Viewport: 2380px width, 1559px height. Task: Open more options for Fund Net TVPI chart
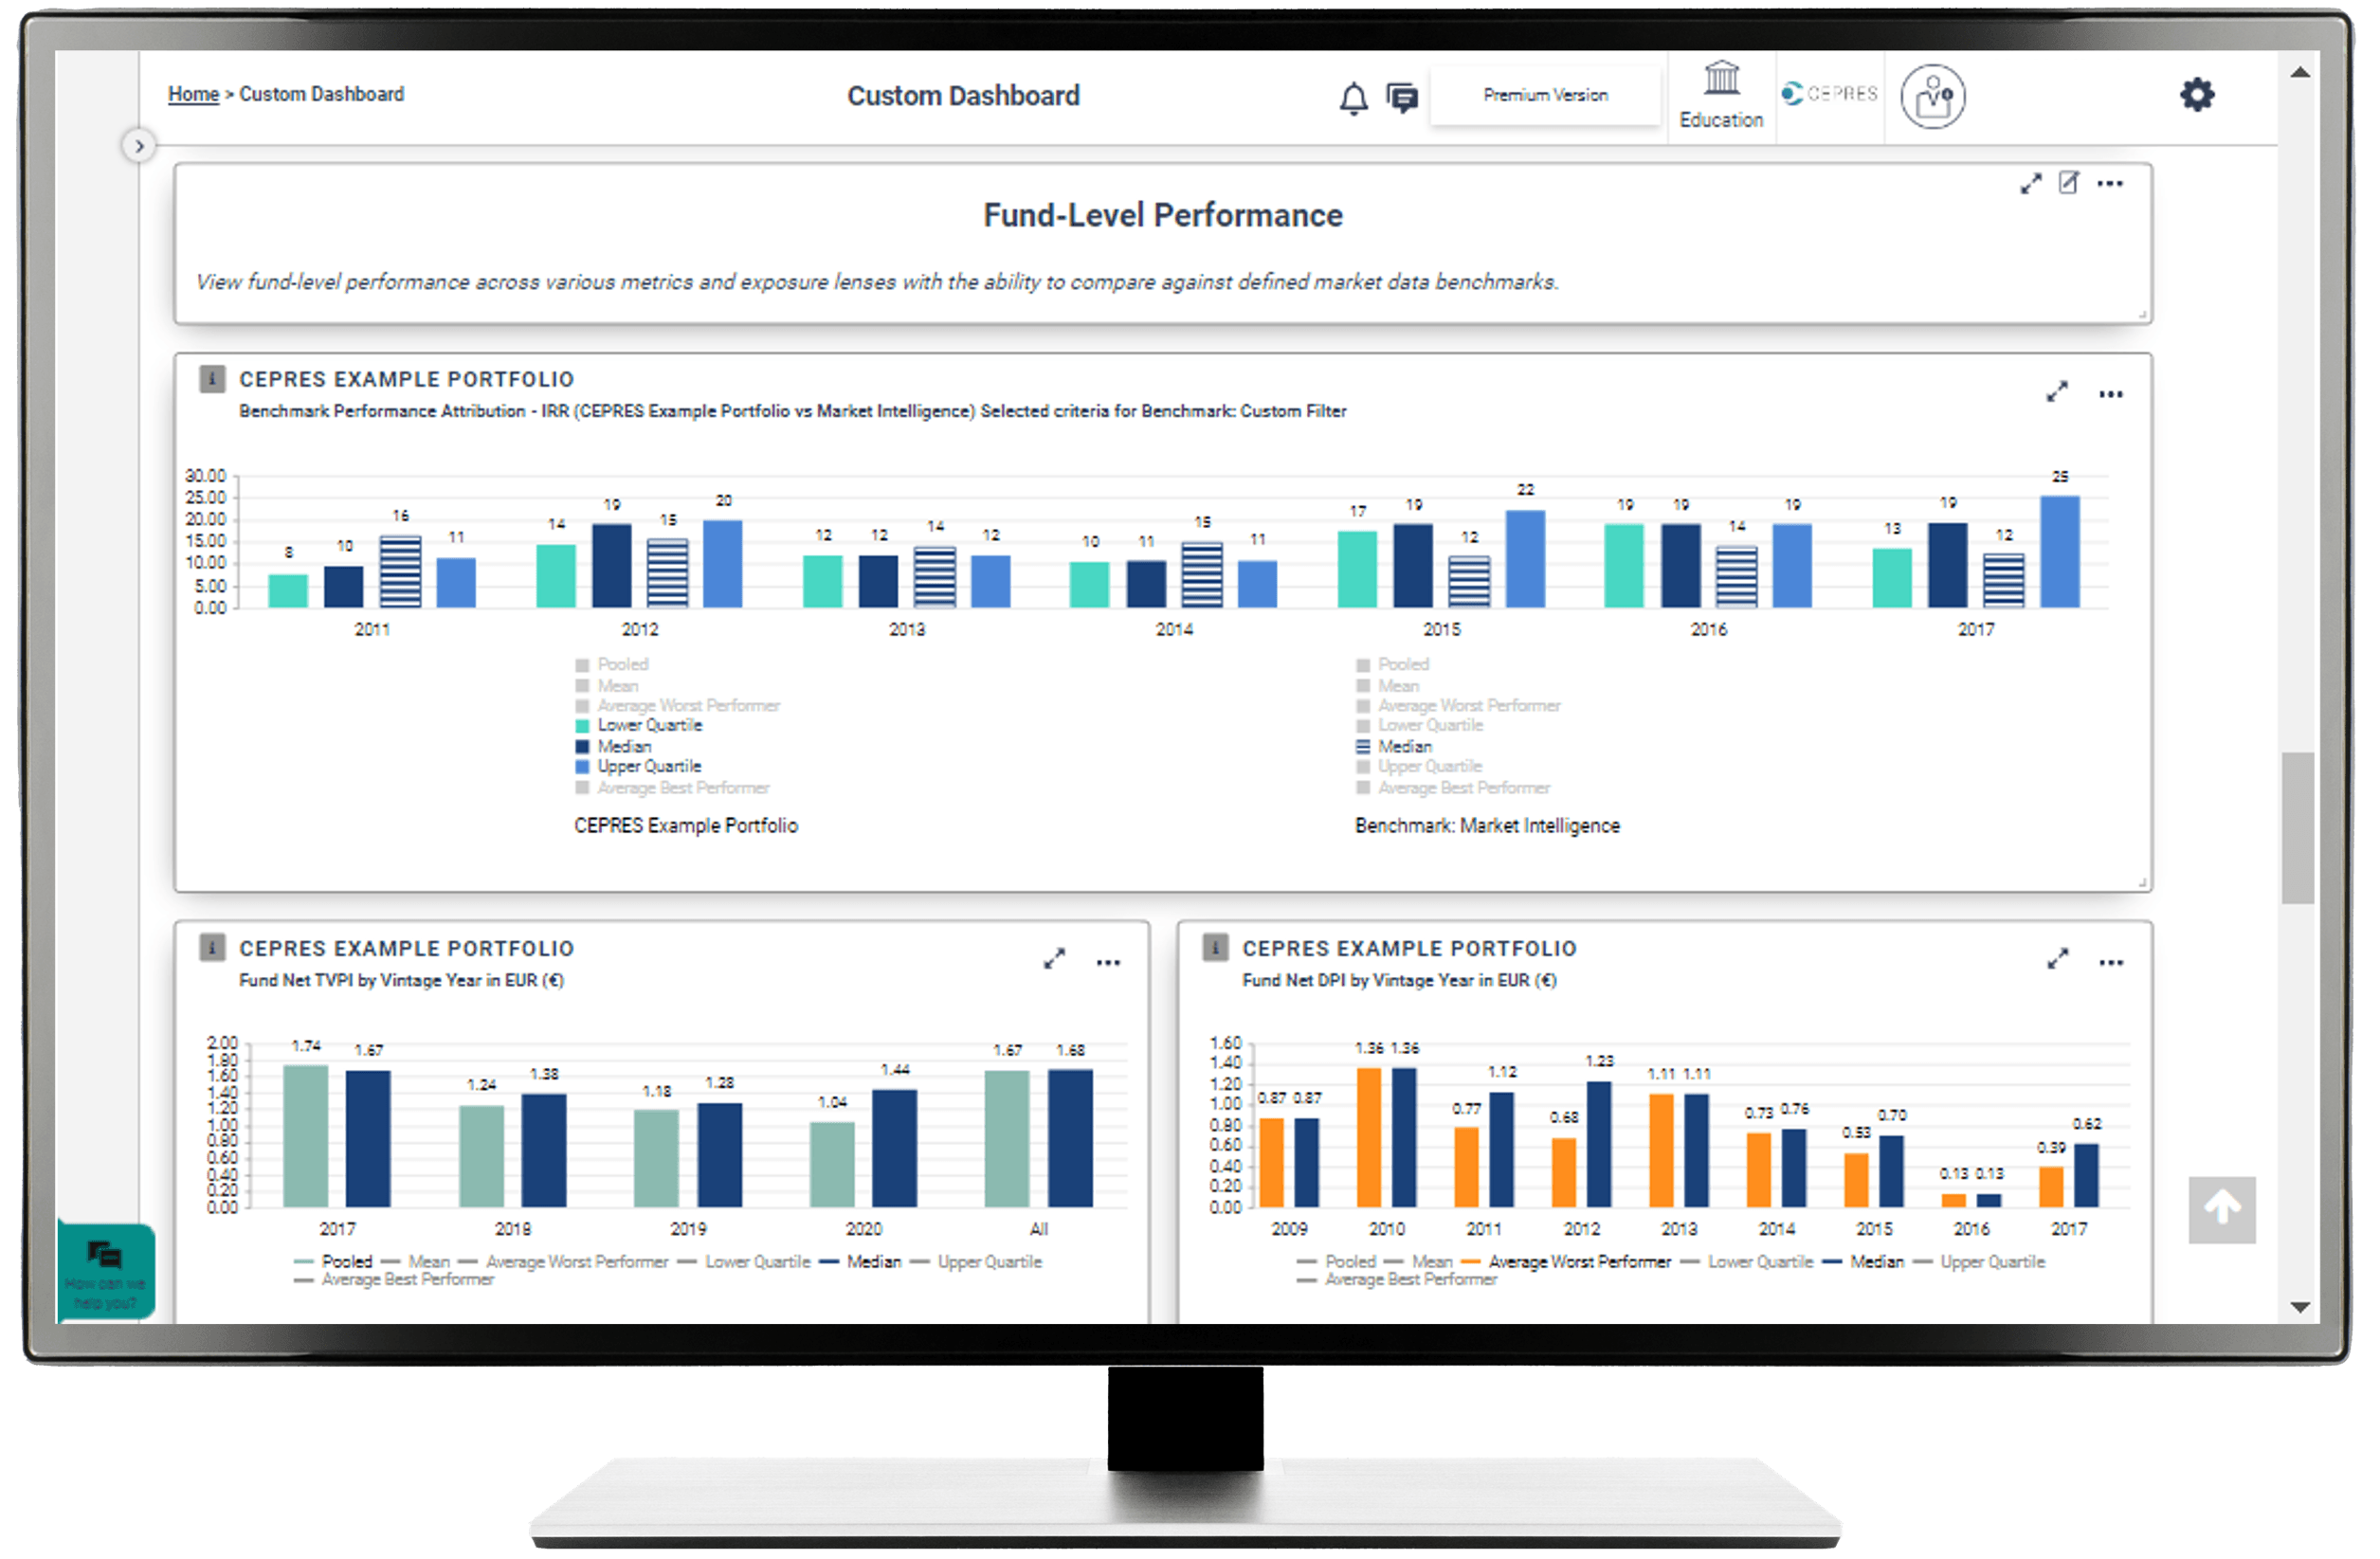pos(1108,963)
